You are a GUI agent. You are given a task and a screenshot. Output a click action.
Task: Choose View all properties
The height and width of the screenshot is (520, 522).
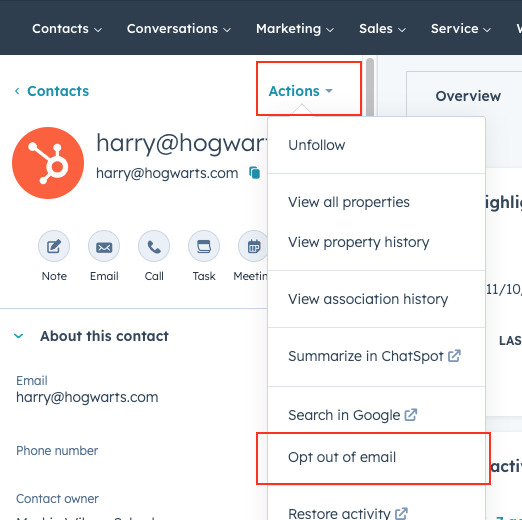tap(349, 202)
